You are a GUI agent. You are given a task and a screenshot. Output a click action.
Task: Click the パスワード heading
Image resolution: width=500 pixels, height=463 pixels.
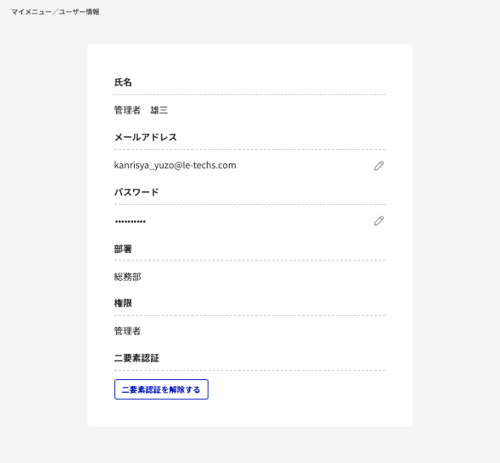click(x=136, y=192)
